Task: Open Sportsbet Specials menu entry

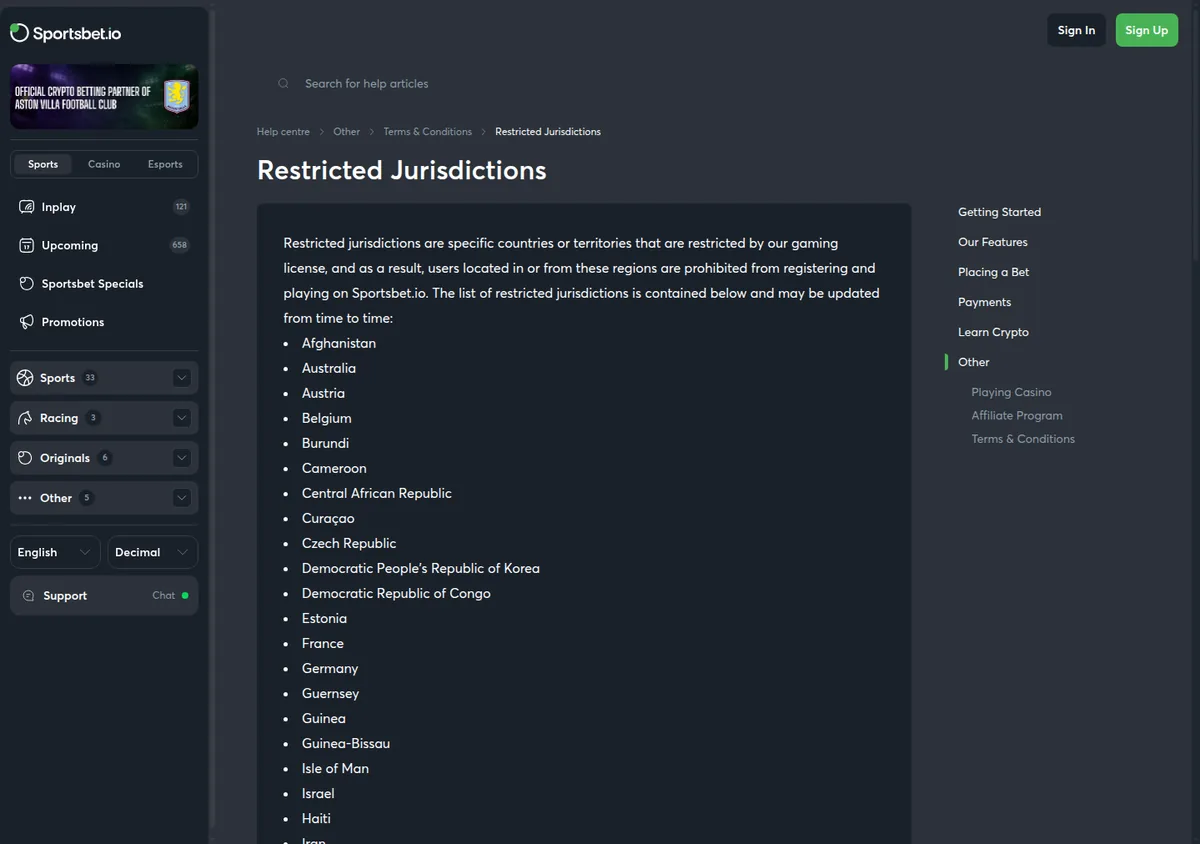Action: point(104,284)
